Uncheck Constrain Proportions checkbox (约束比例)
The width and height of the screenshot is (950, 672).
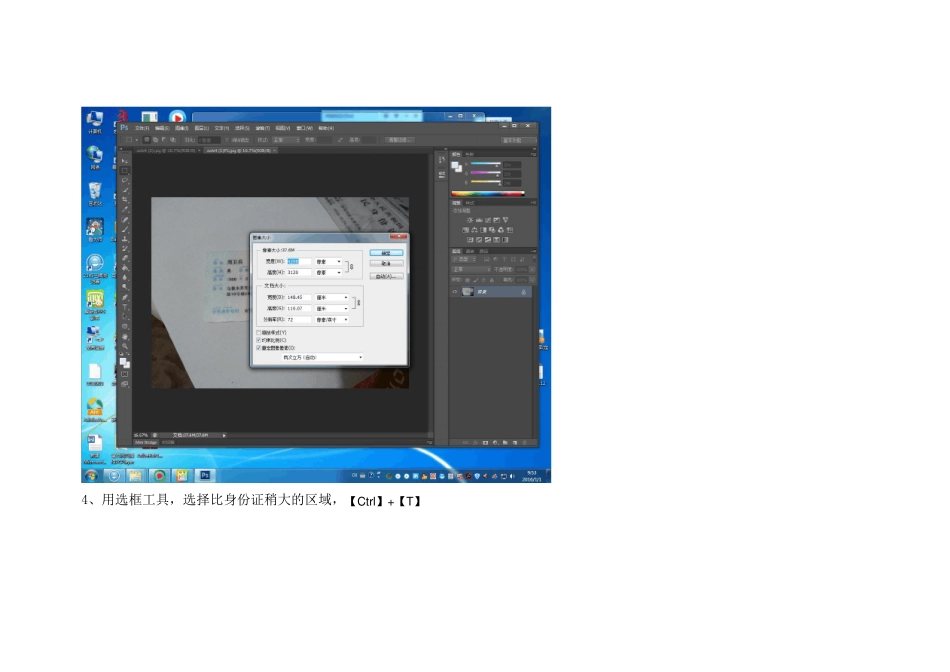point(259,341)
